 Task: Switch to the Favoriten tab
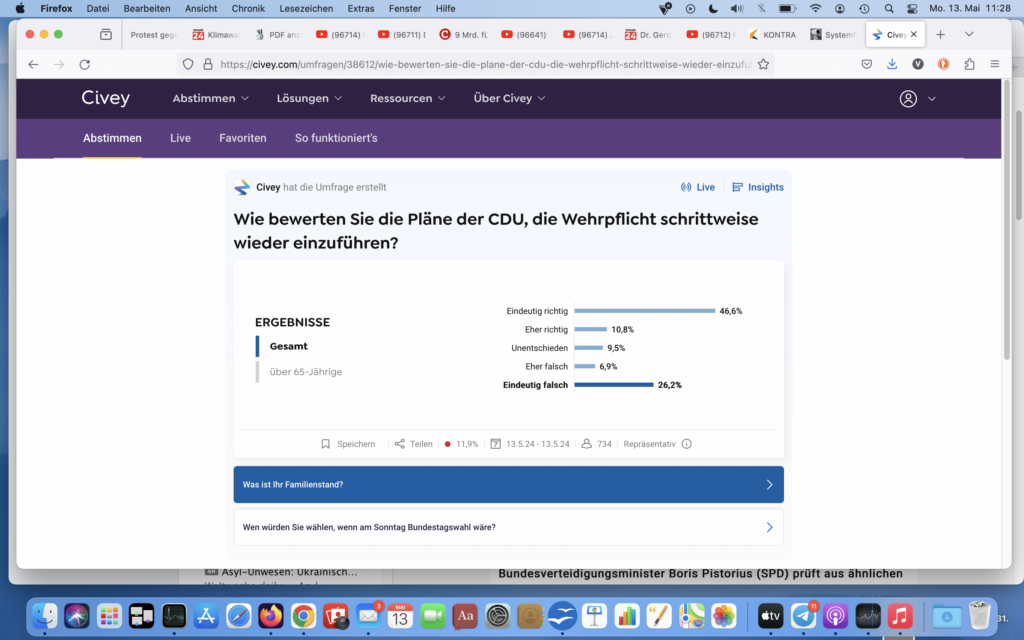242,138
